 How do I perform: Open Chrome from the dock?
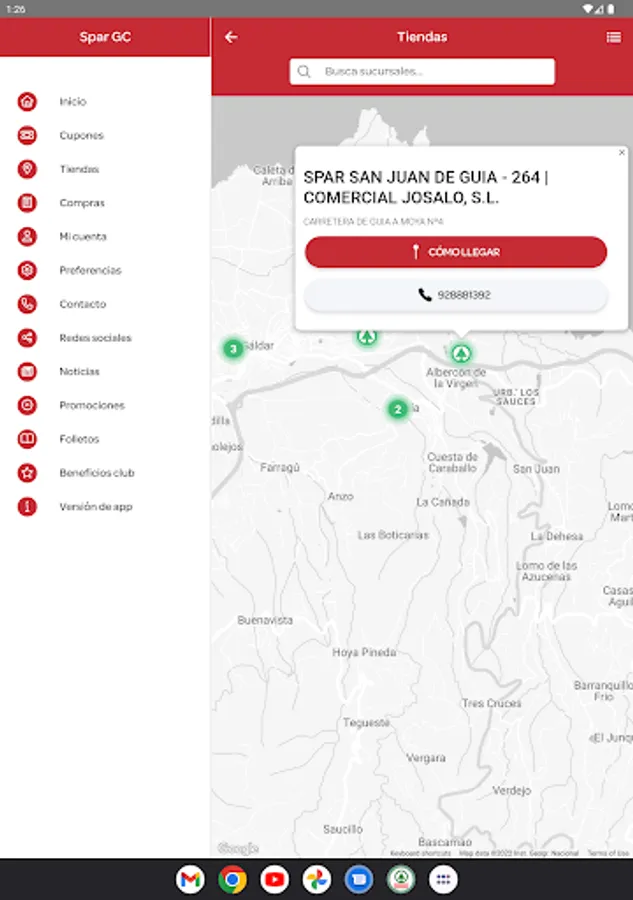coord(232,879)
